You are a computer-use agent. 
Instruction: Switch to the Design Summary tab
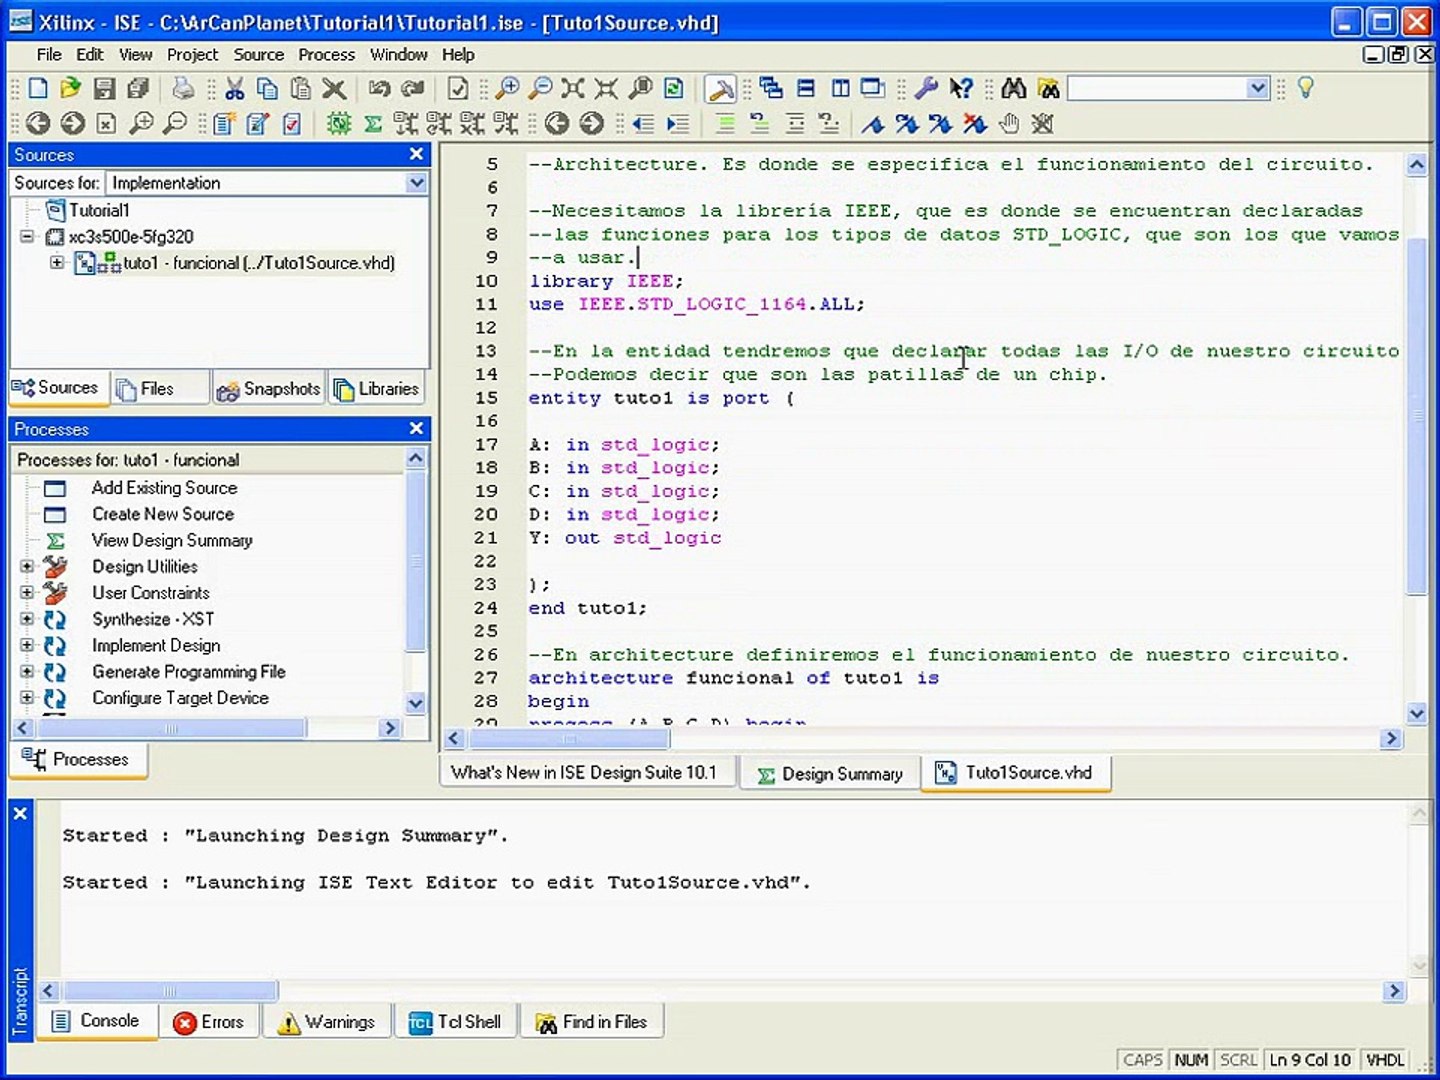click(x=830, y=774)
